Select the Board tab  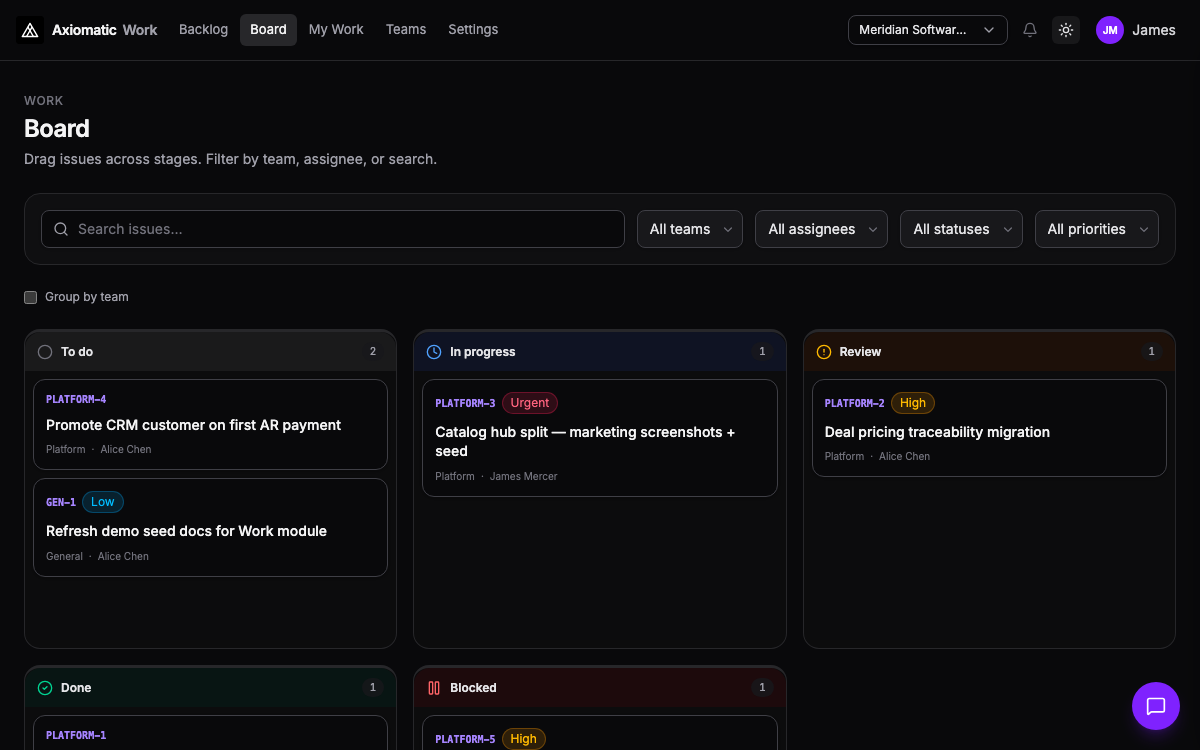point(268,30)
